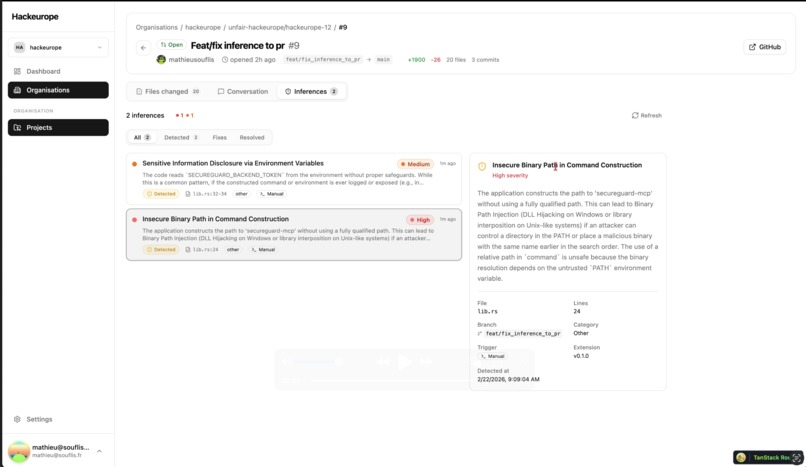The height and width of the screenshot is (467, 806).
Task: Select Insecure Binary Path inference card
Action: tap(294, 234)
